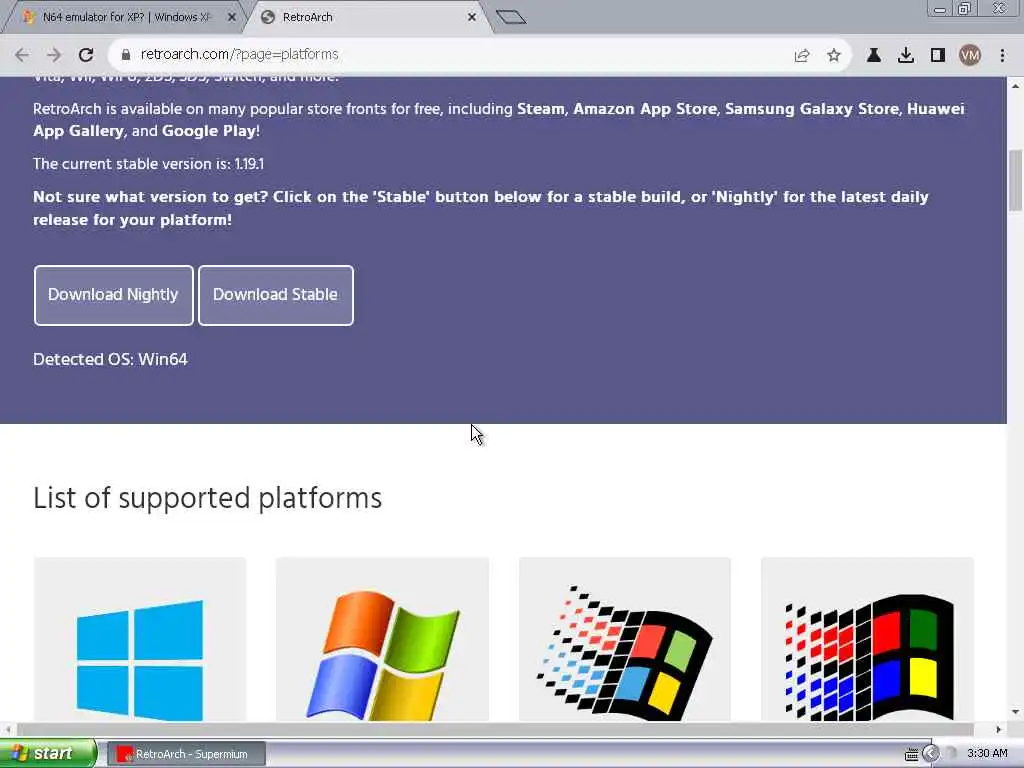The image size is (1024, 768).
Task: Go forward in browser history
Action: click(x=54, y=55)
